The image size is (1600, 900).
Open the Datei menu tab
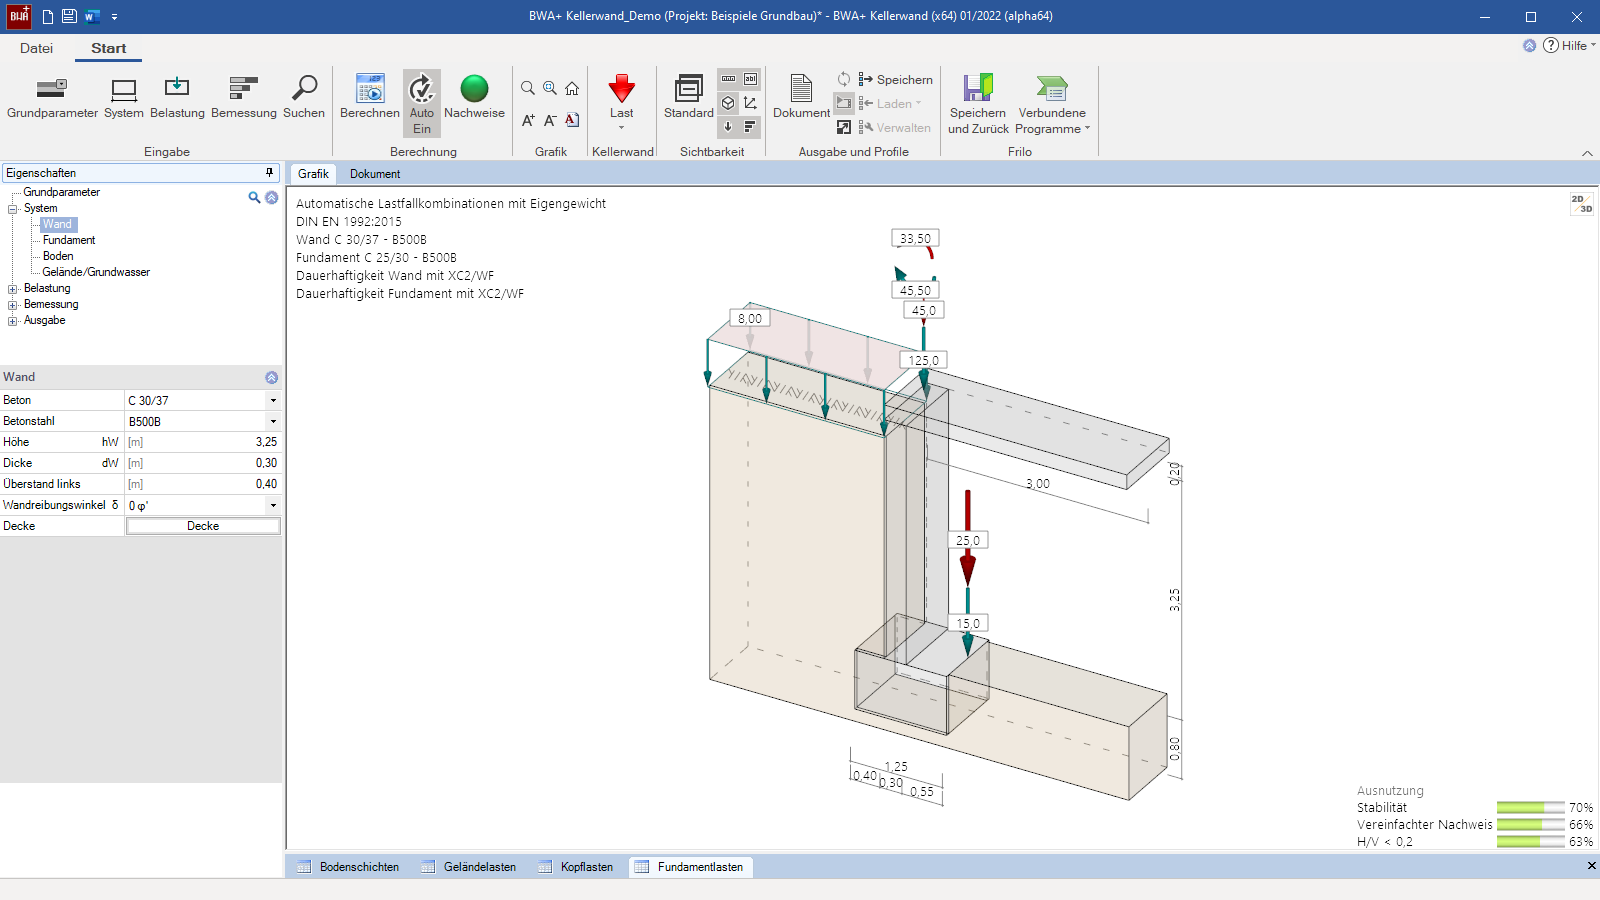coord(36,48)
